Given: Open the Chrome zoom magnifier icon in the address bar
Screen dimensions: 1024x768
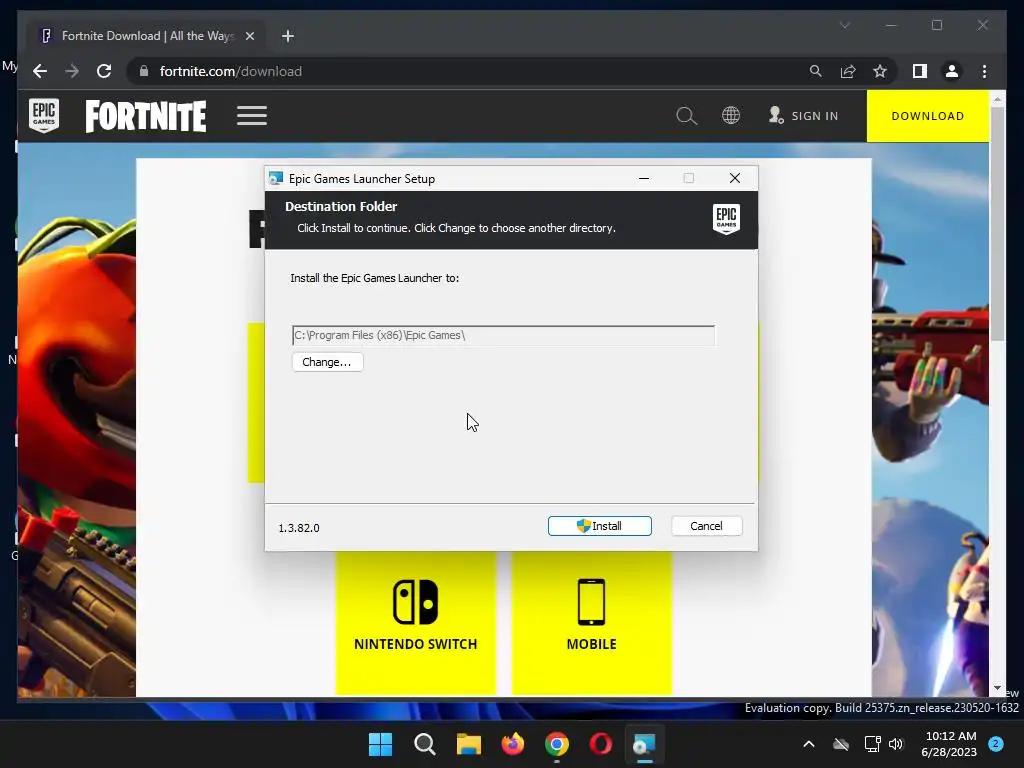Looking at the screenshot, I should (816, 71).
